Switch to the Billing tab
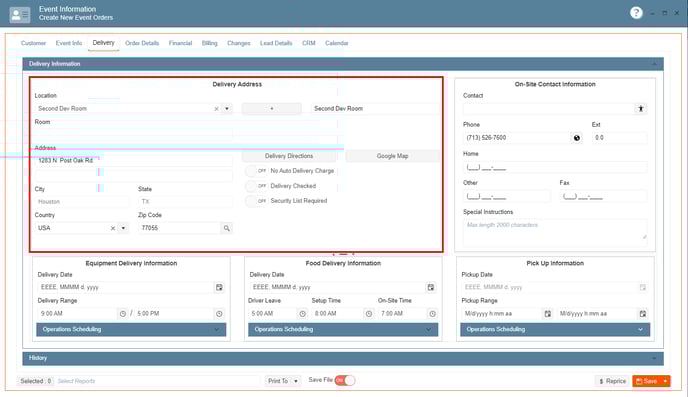This screenshot has height=397, width=688. (x=209, y=43)
